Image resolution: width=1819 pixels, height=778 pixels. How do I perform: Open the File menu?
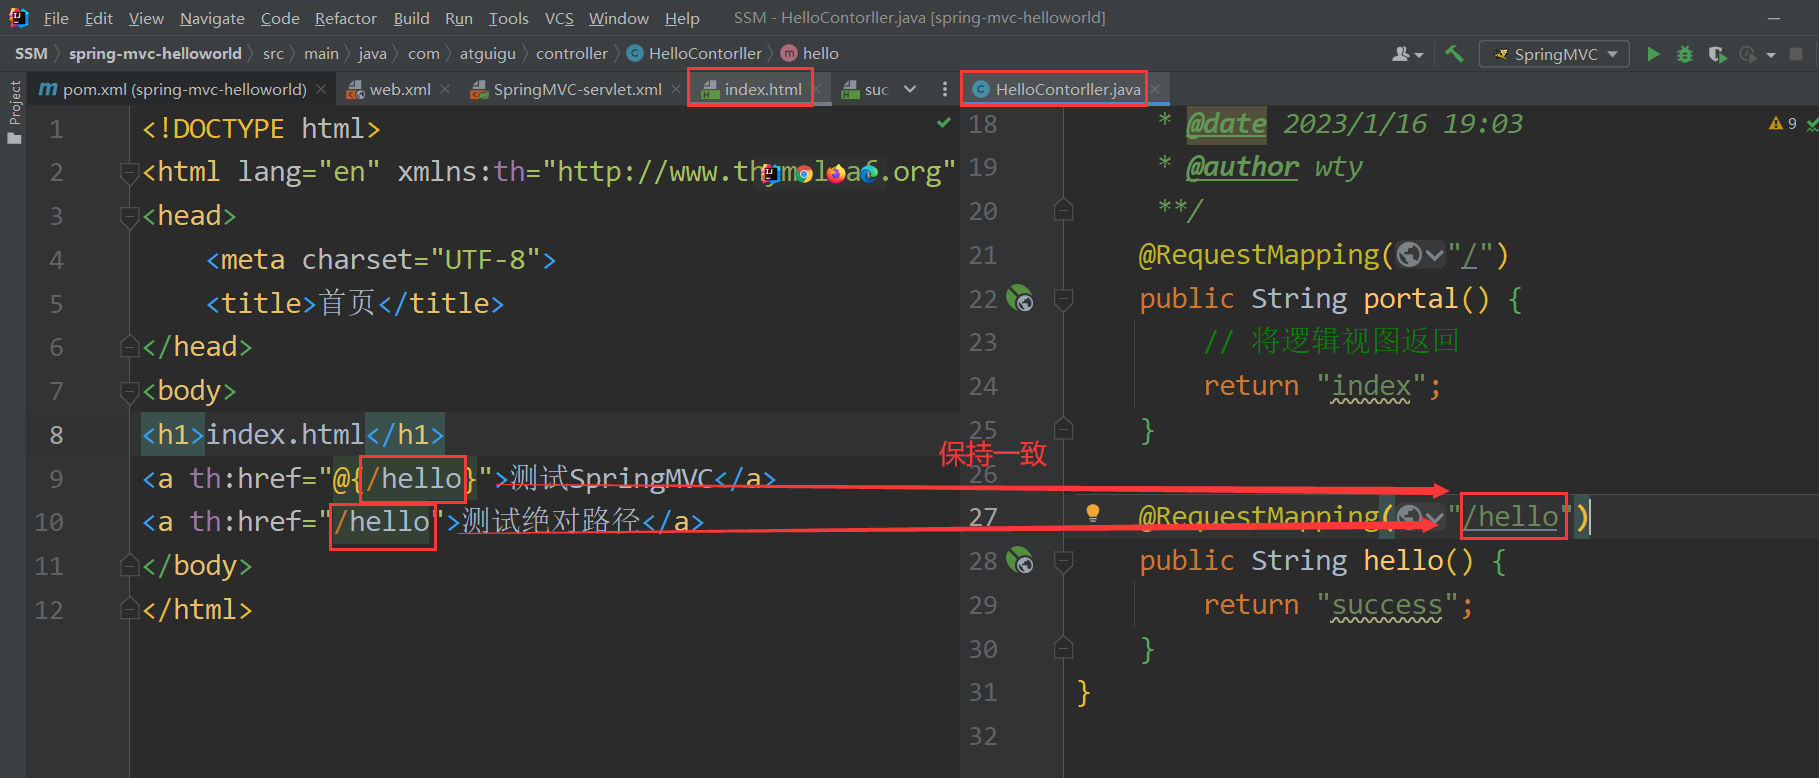(x=56, y=18)
